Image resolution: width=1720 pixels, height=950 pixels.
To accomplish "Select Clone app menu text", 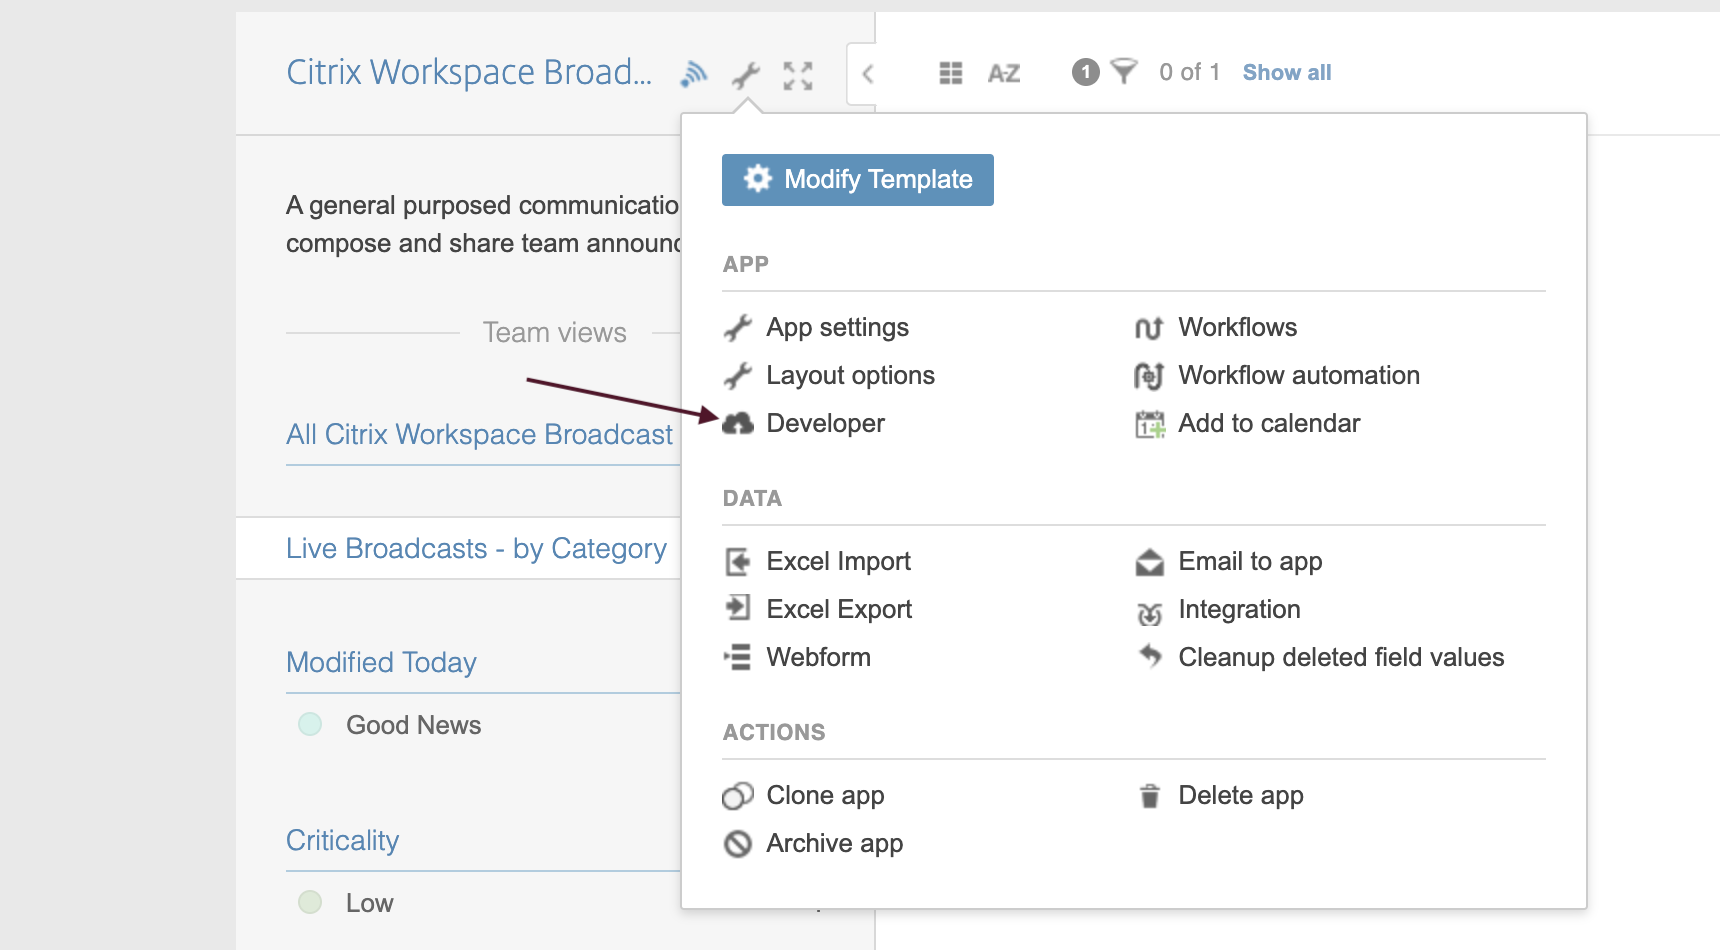I will coord(825,796).
